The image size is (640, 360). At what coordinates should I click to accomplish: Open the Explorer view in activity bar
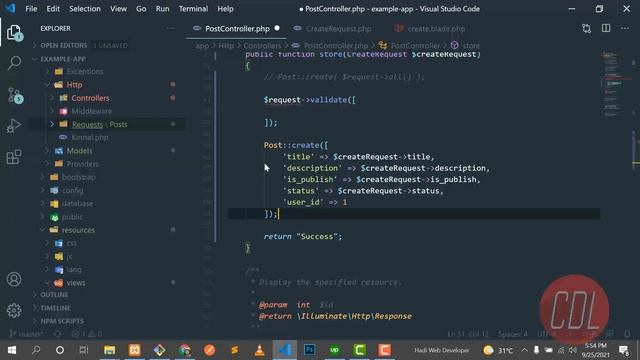14,33
